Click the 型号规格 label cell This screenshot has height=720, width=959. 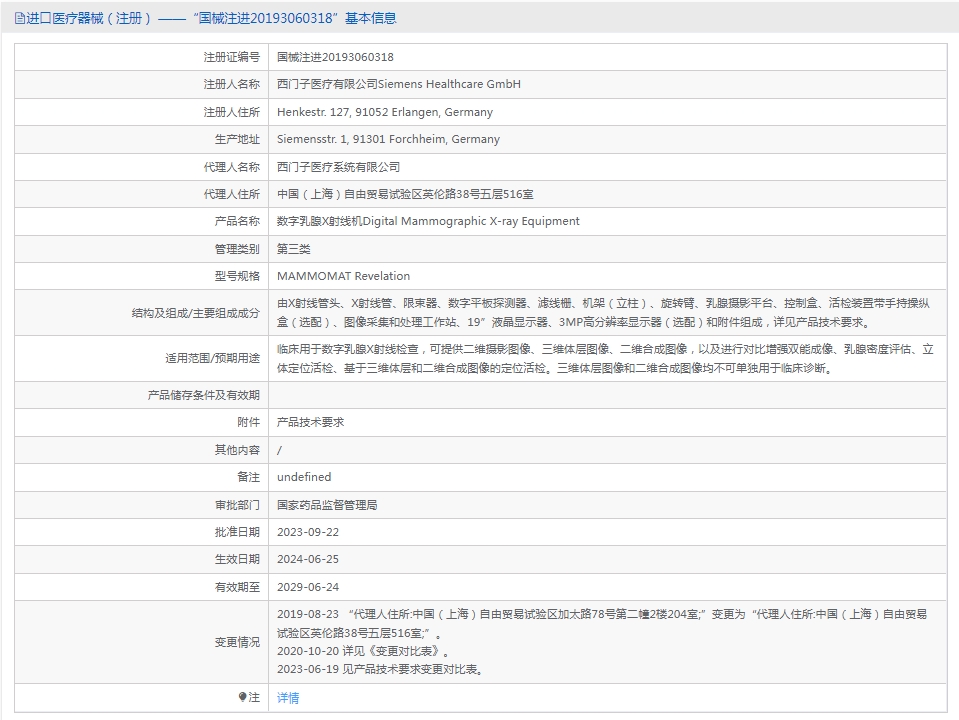pyautogui.click(x=141, y=276)
